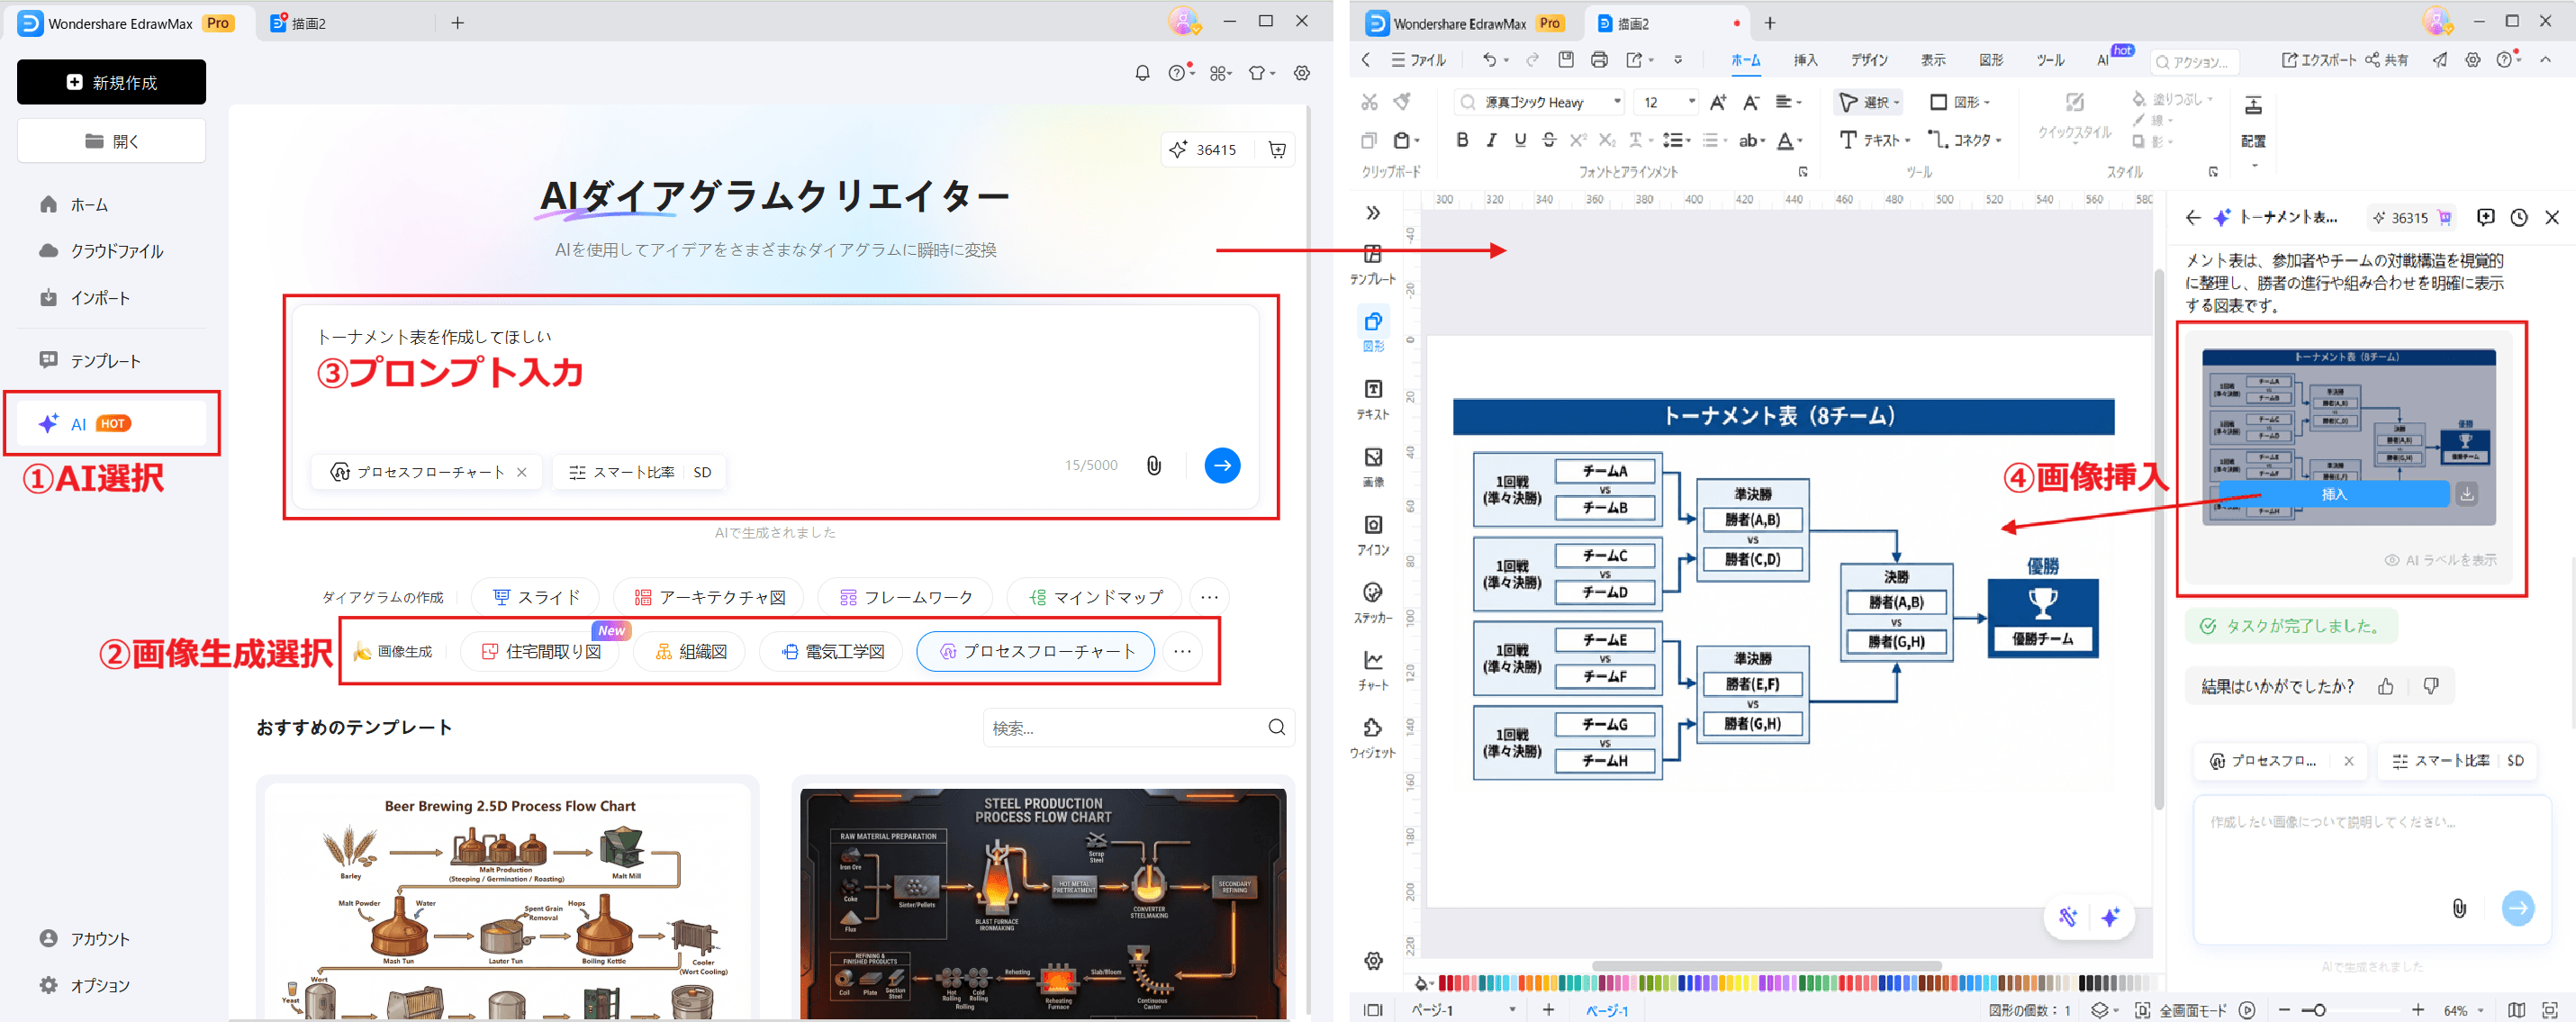Toggle bold formatting in the ribbon
Image resolution: width=2576 pixels, height=1022 pixels.
click(x=1462, y=140)
